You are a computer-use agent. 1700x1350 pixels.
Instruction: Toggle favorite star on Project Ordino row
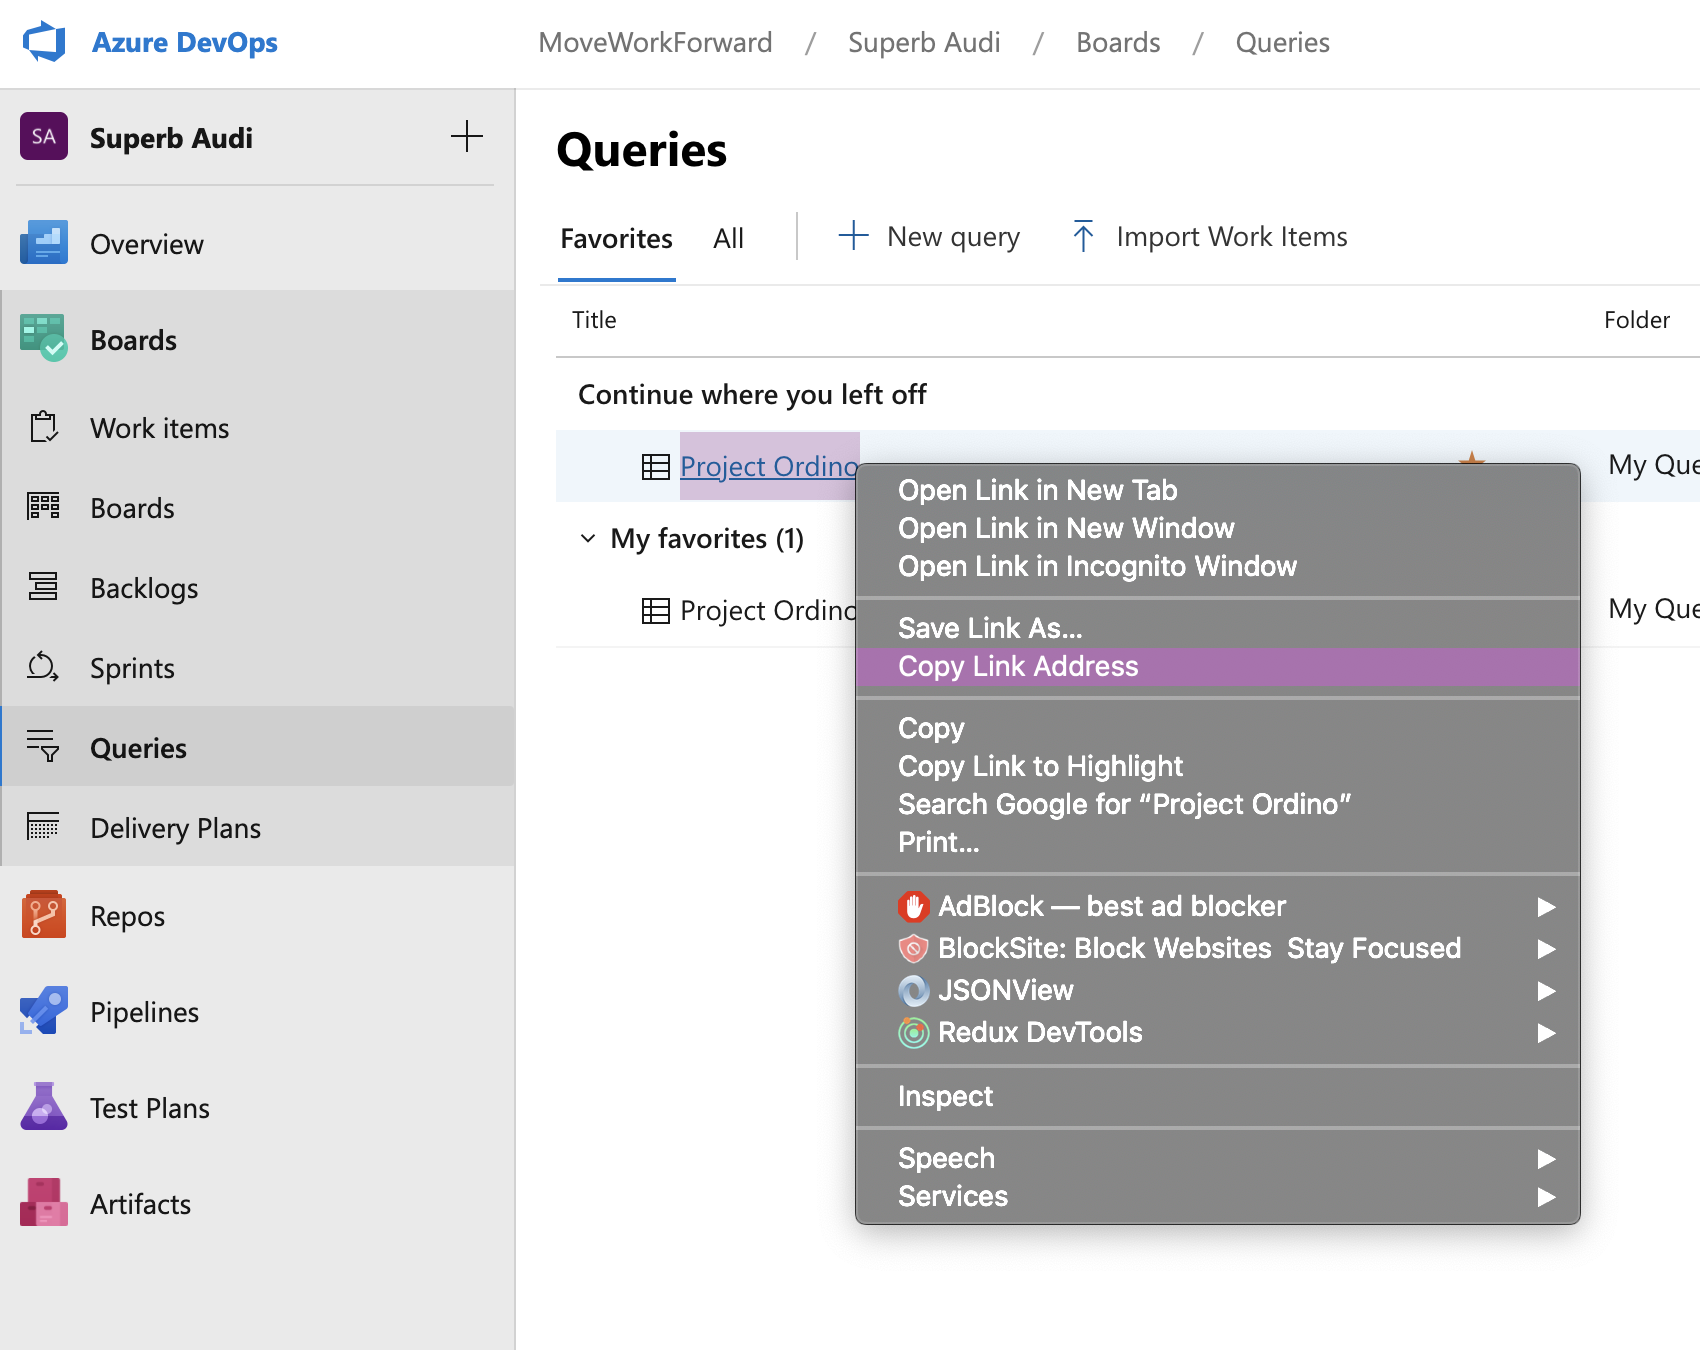point(1471,458)
